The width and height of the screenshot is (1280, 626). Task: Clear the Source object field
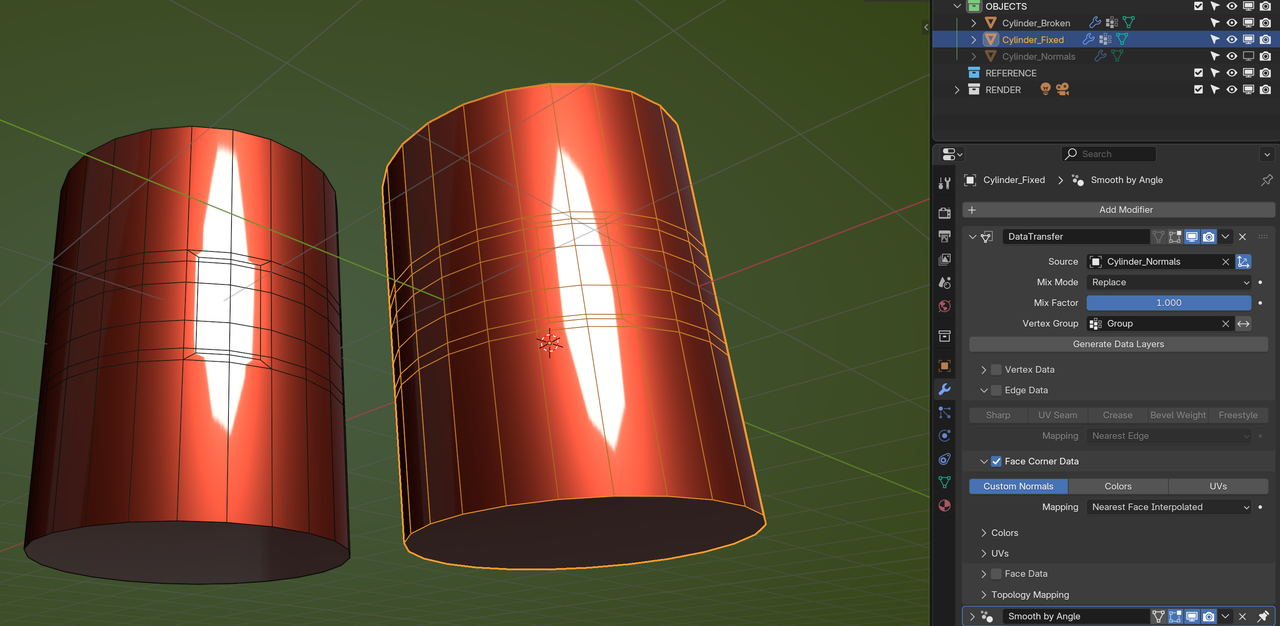[x=1226, y=262]
